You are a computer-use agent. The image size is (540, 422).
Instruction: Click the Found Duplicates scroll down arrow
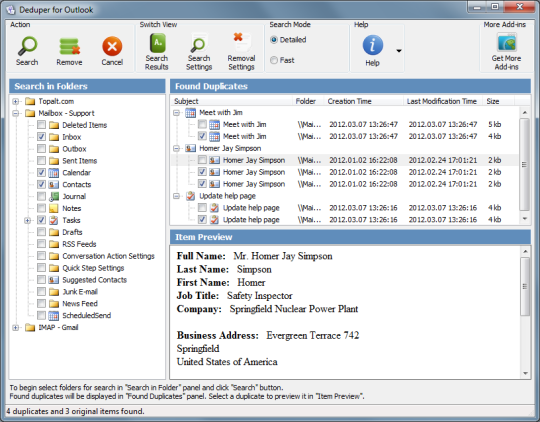(525, 219)
